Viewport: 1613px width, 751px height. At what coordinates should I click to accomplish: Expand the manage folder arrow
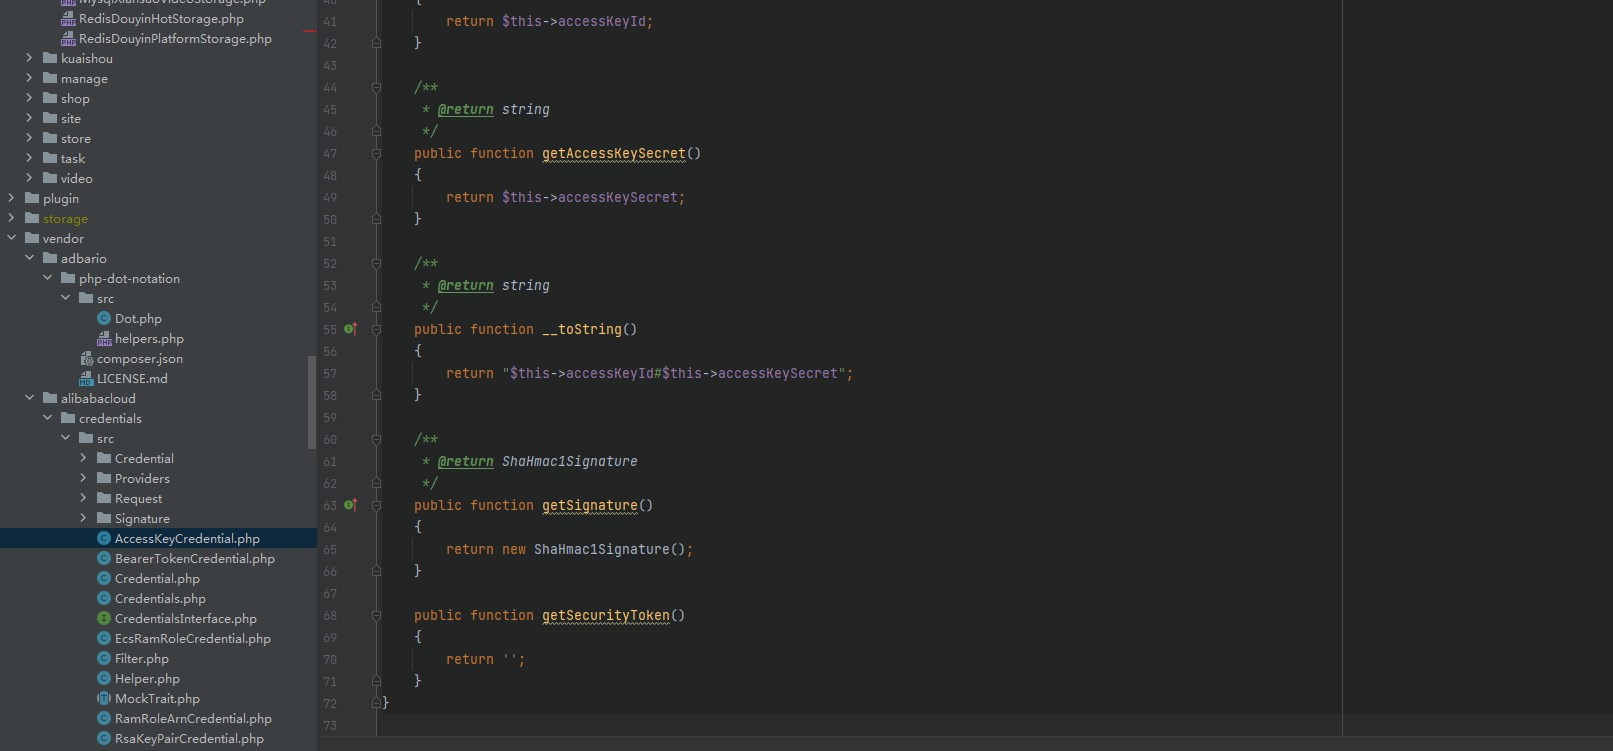click(29, 78)
